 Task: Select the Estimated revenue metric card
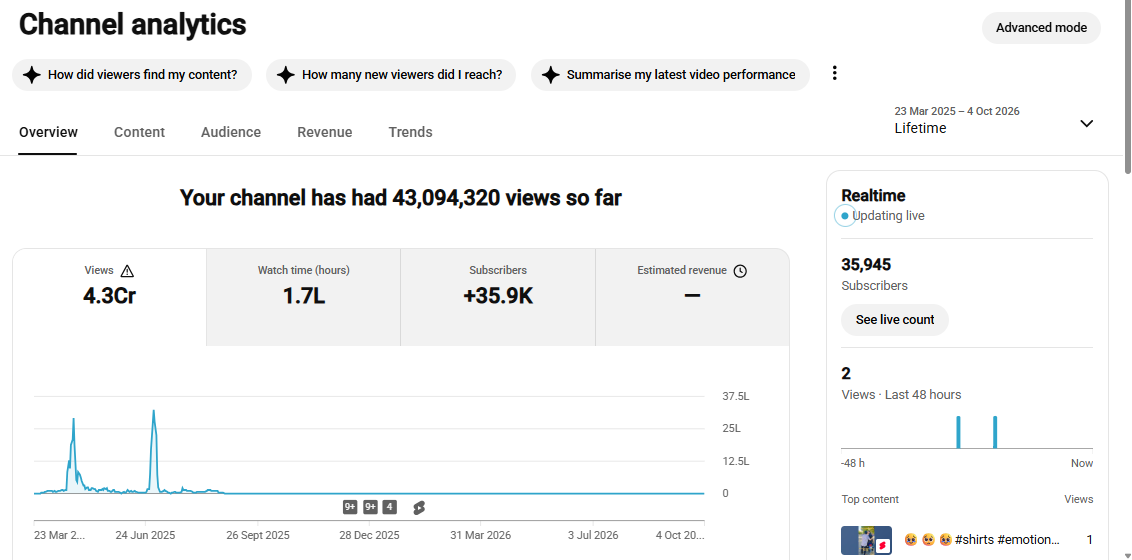click(x=692, y=297)
